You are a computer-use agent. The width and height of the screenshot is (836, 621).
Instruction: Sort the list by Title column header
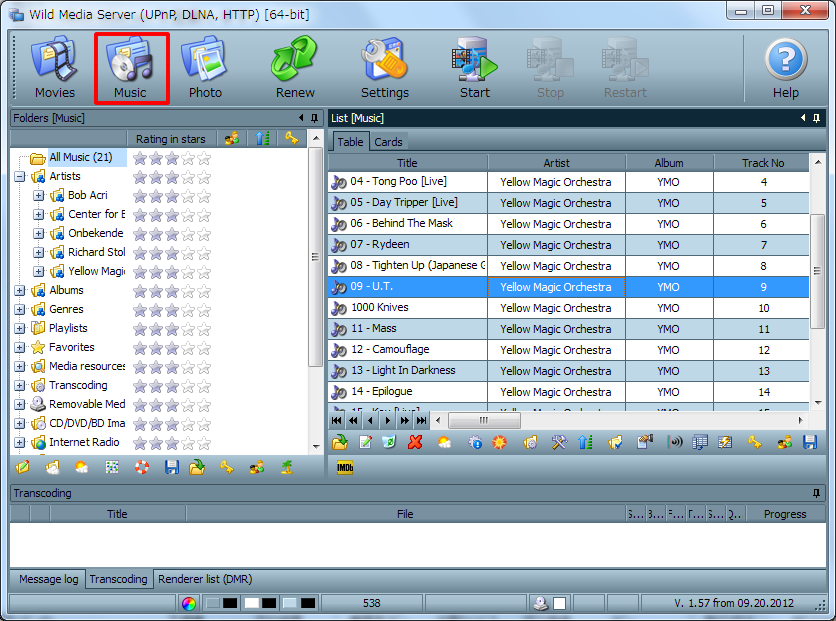(x=407, y=163)
